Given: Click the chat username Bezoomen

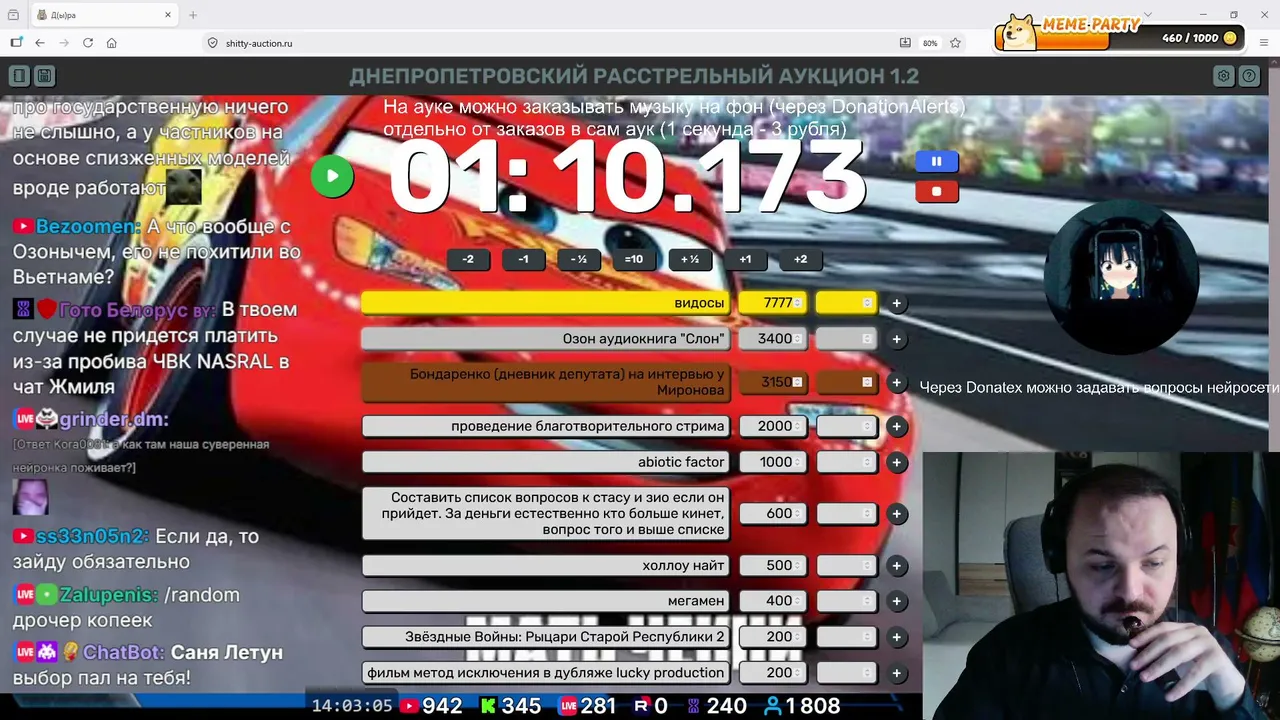Looking at the screenshot, I should (87, 227).
